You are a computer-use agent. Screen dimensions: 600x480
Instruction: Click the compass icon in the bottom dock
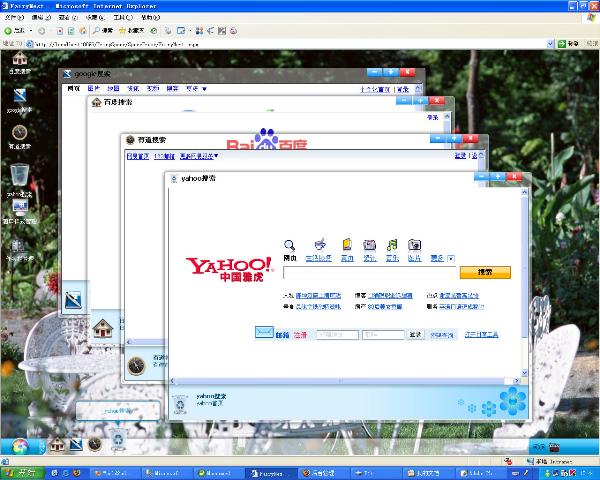(x=95, y=444)
